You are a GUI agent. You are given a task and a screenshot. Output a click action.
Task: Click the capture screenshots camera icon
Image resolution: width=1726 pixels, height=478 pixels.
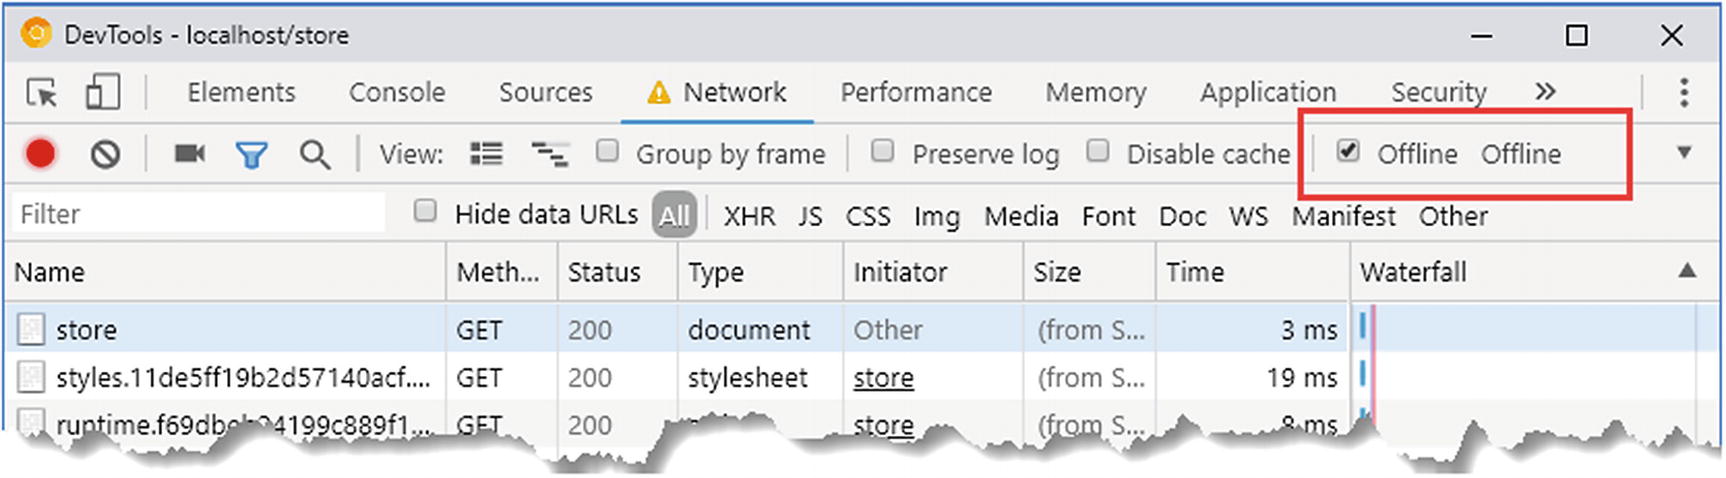pyautogui.click(x=189, y=154)
